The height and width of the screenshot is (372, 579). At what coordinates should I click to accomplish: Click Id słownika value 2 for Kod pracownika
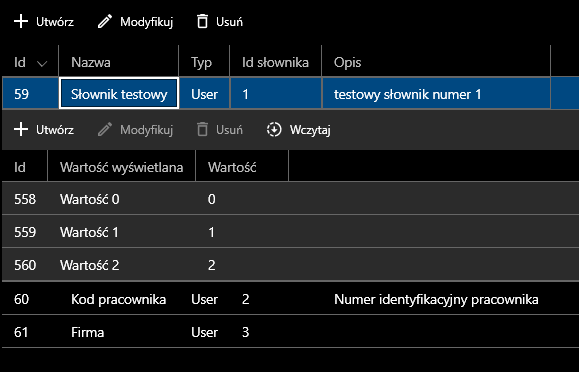[x=246, y=299]
